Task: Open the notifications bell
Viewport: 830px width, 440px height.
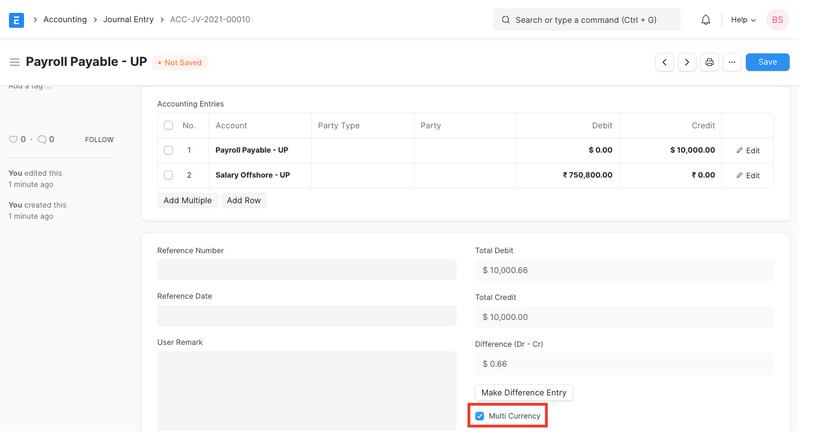Action: click(x=705, y=20)
